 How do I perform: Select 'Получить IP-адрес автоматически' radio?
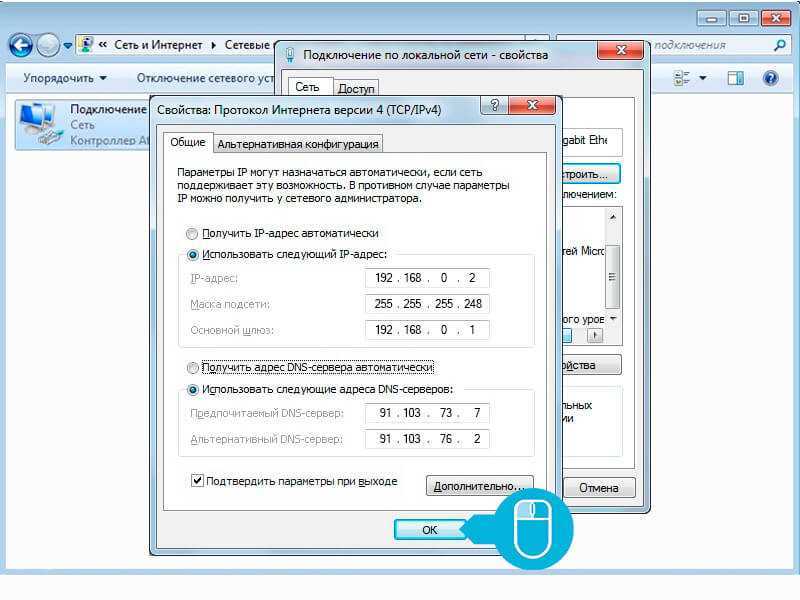point(192,234)
